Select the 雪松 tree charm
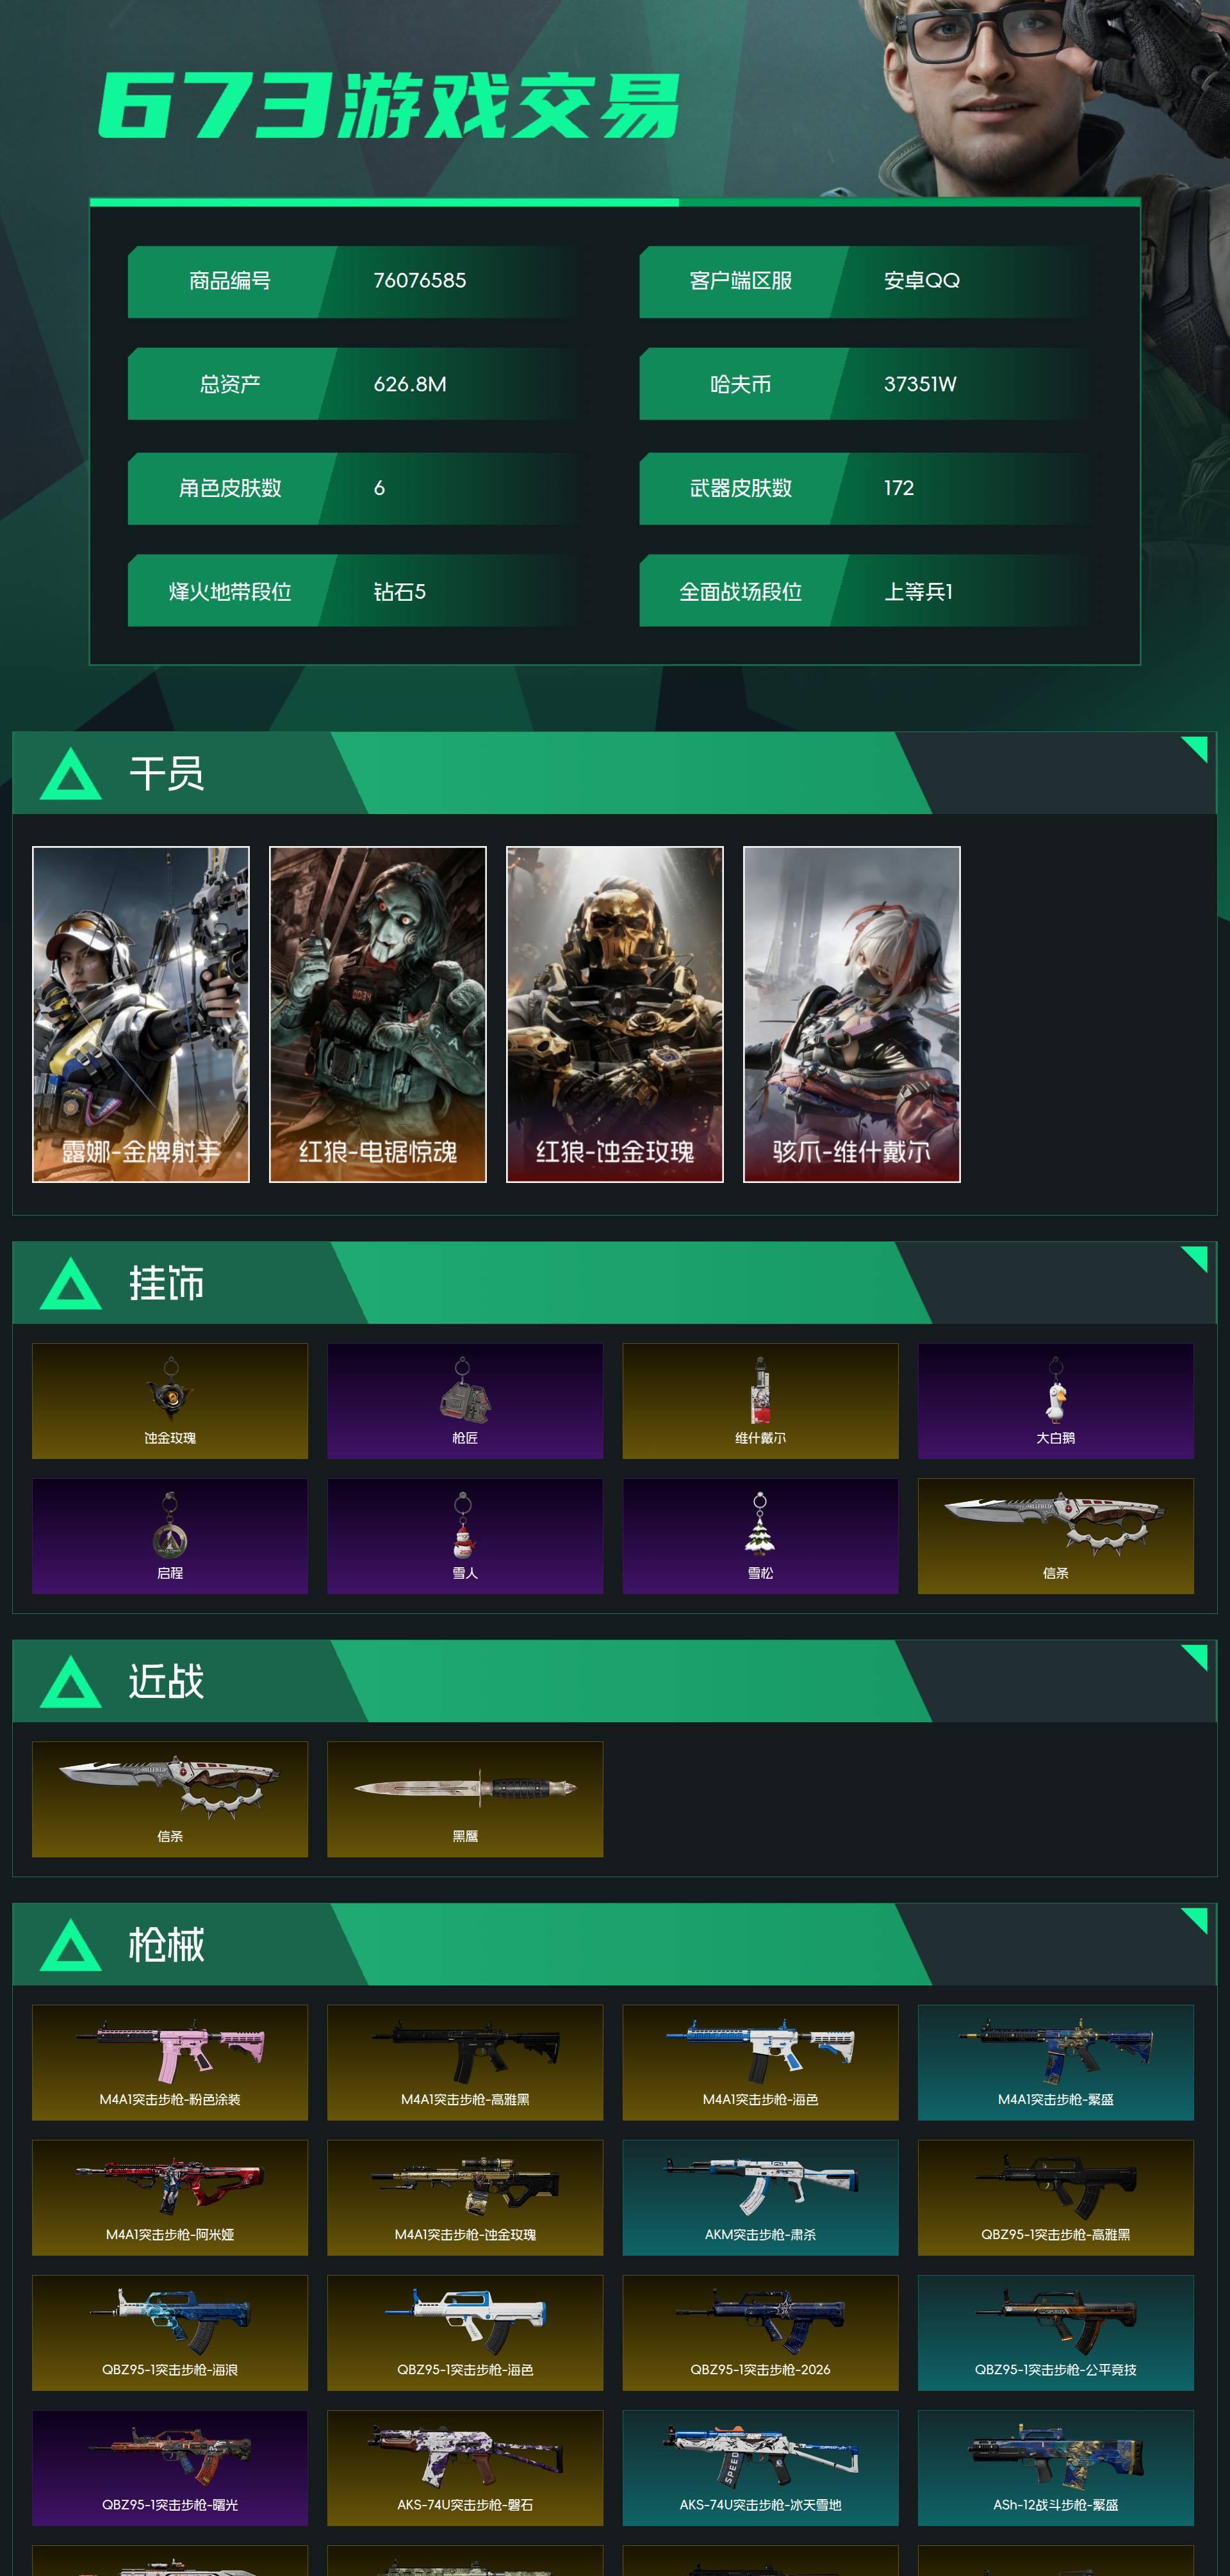The height and width of the screenshot is (2576, 1230). click(x=760, y=1536)
